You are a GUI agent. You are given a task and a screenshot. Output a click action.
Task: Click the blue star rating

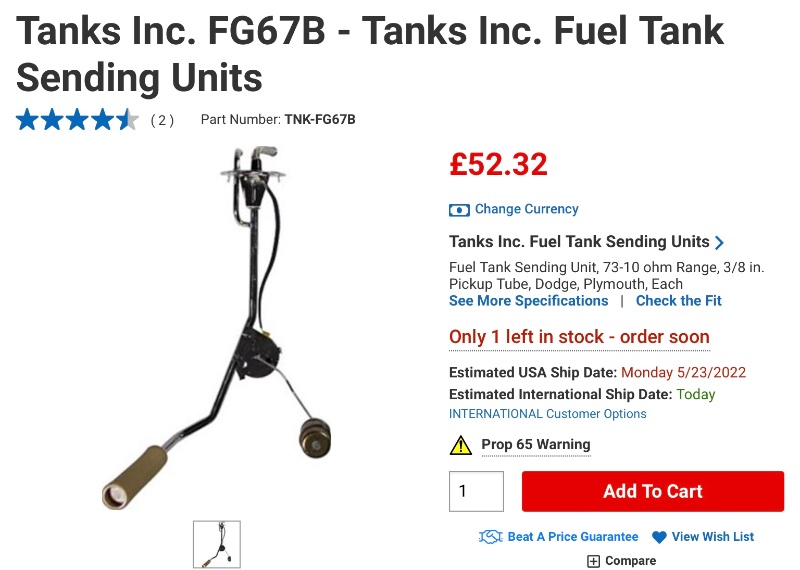[x=77, y=121]
